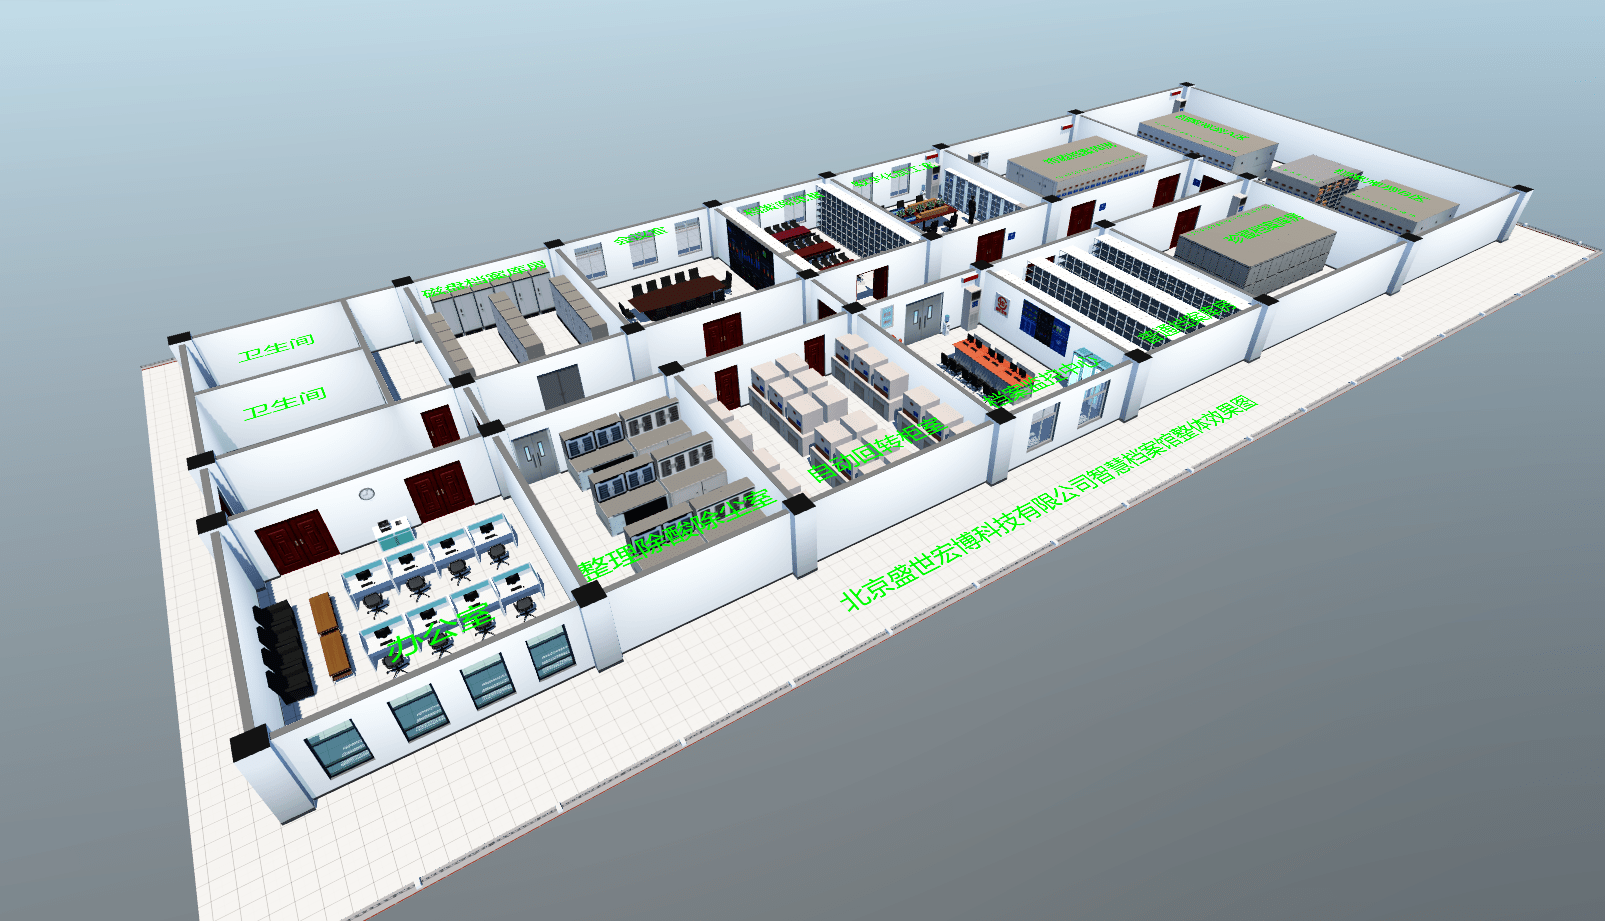Viewport: 1605px width, 921px height.
Task: Click the 会议室 label on wall
Action: [x=640, y=236]
